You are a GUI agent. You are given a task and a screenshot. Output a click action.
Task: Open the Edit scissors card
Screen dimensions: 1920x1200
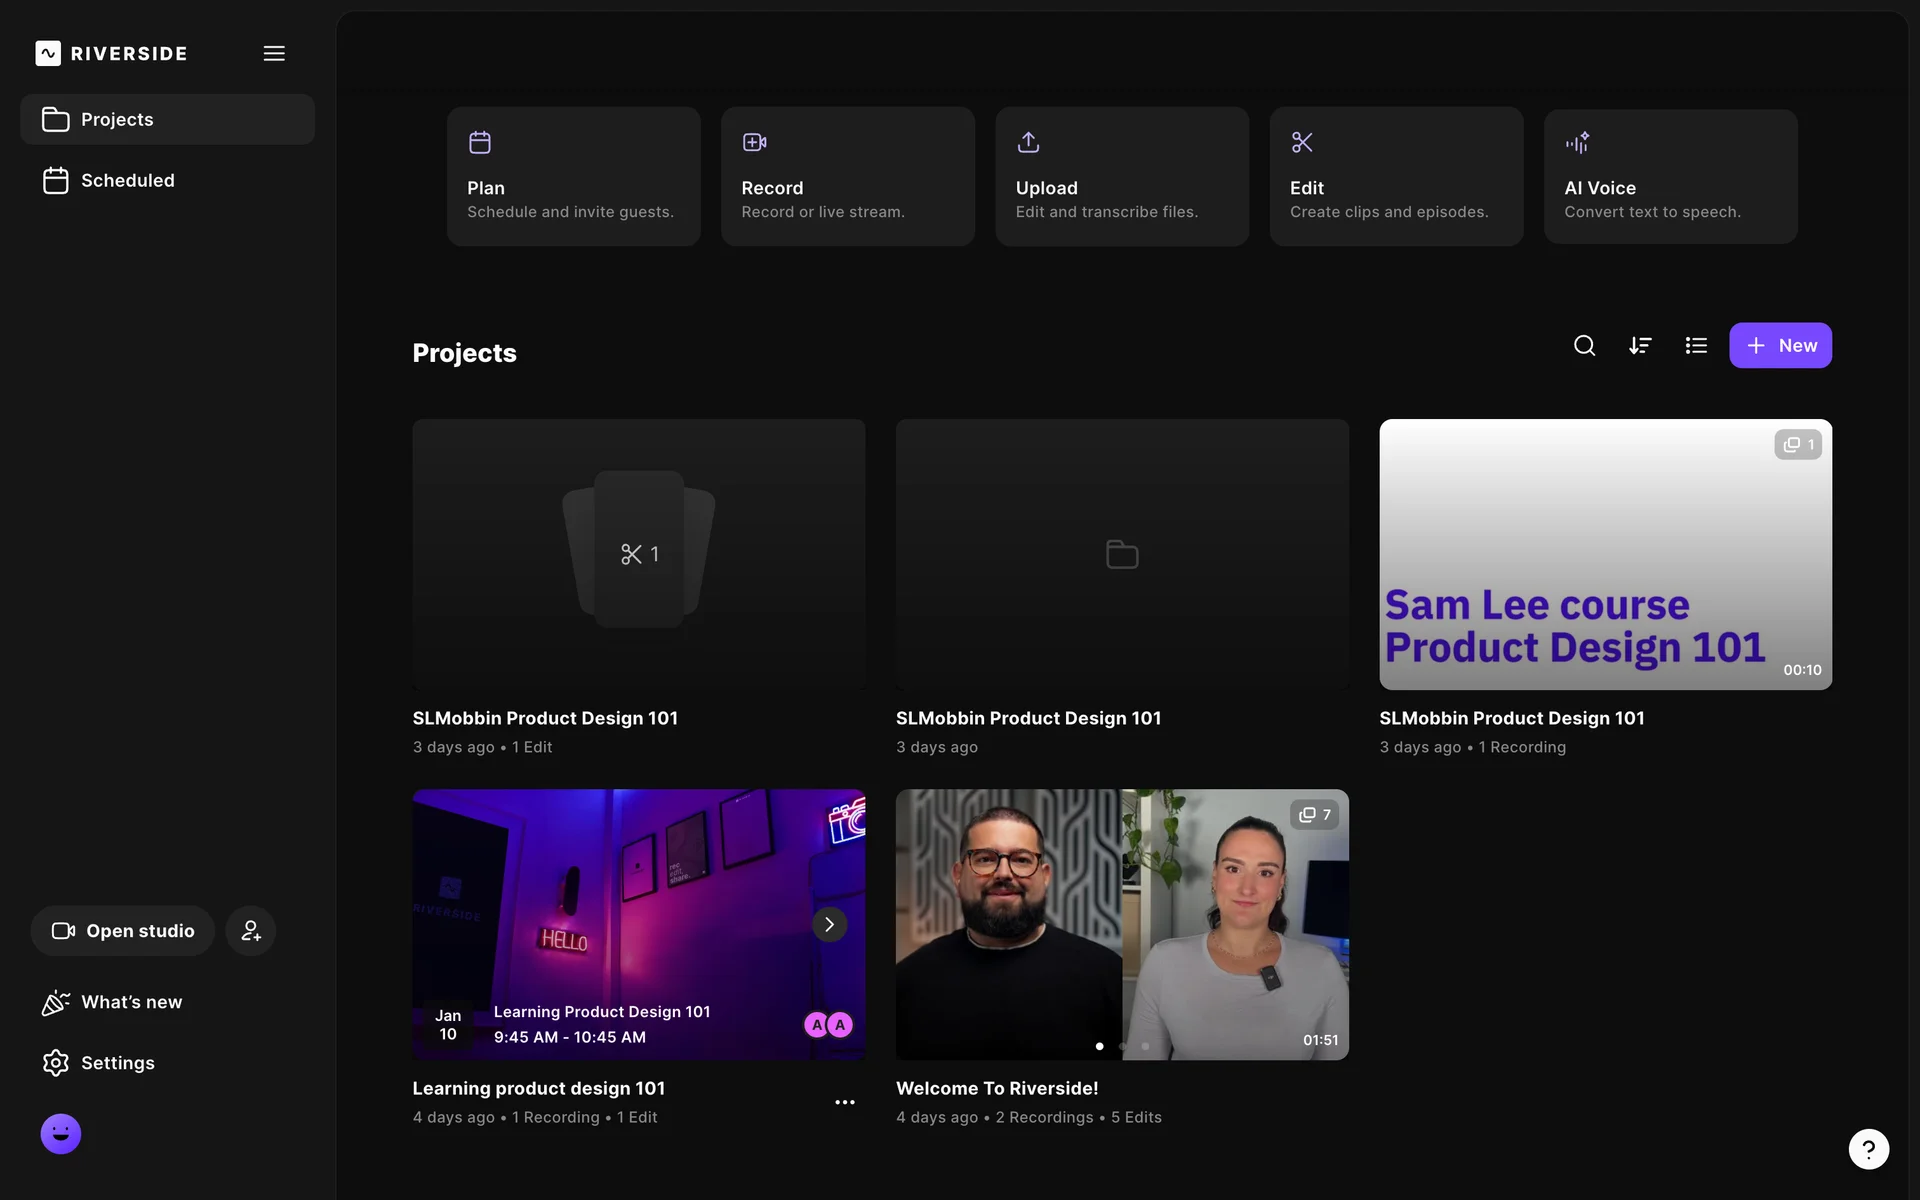point(1302,143)
